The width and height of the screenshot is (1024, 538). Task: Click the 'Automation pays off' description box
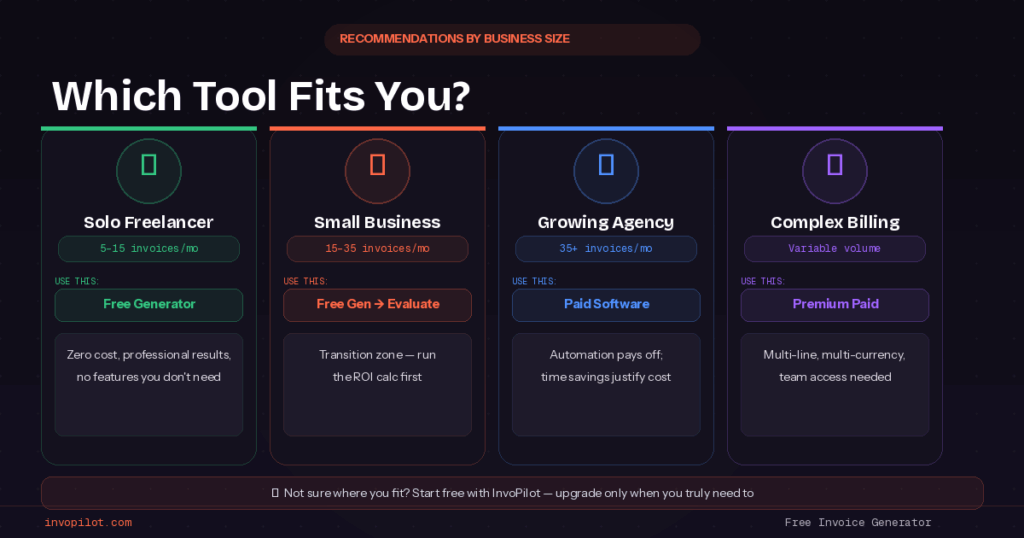(606, 384)
